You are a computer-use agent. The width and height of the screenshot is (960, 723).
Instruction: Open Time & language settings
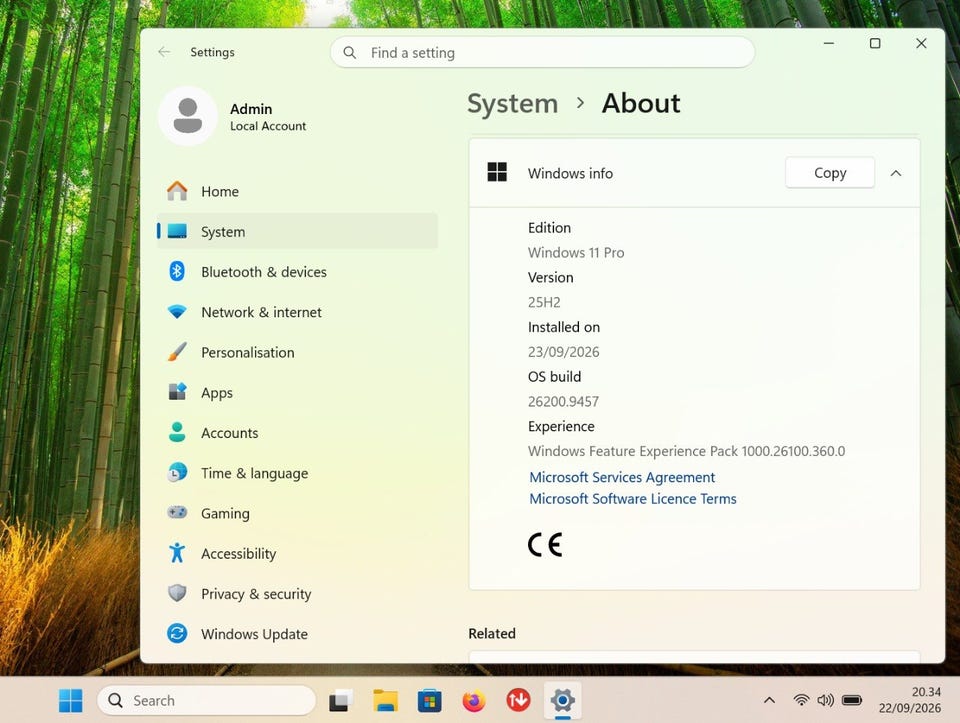tap(298, 473)
